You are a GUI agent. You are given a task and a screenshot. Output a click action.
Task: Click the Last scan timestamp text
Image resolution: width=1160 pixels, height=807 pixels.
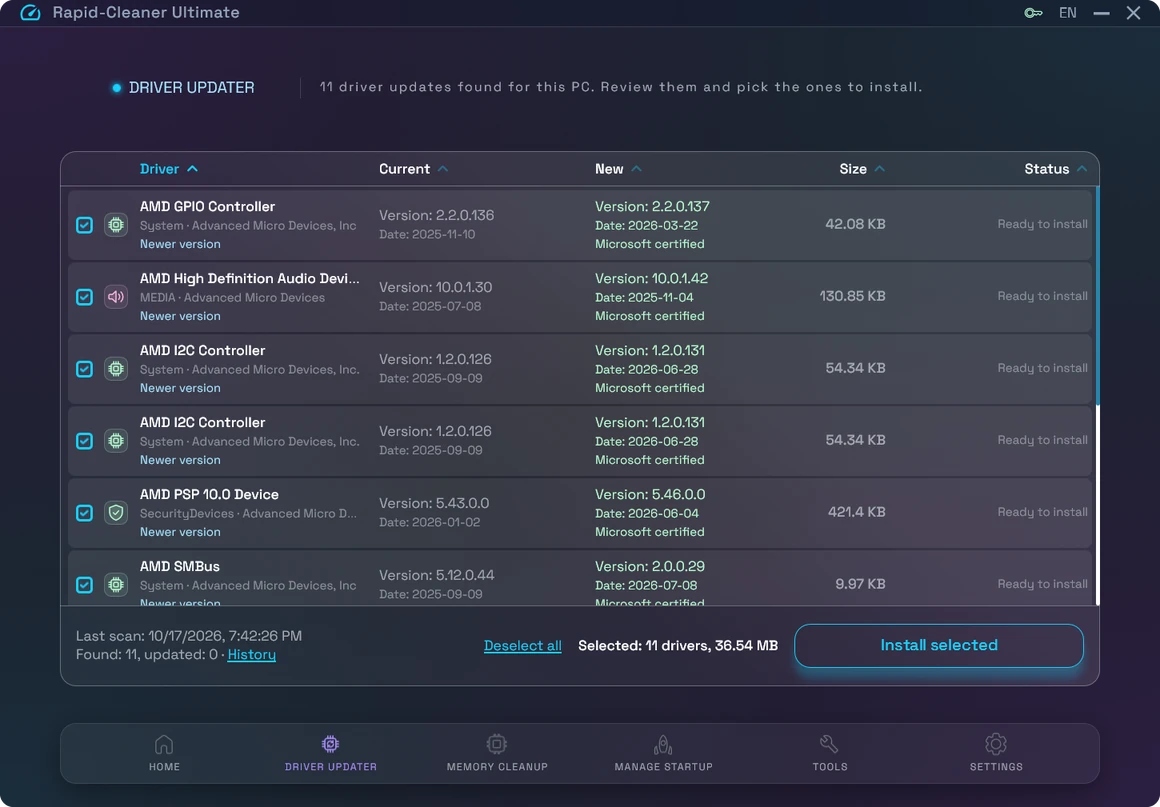(x=189, y=635)
